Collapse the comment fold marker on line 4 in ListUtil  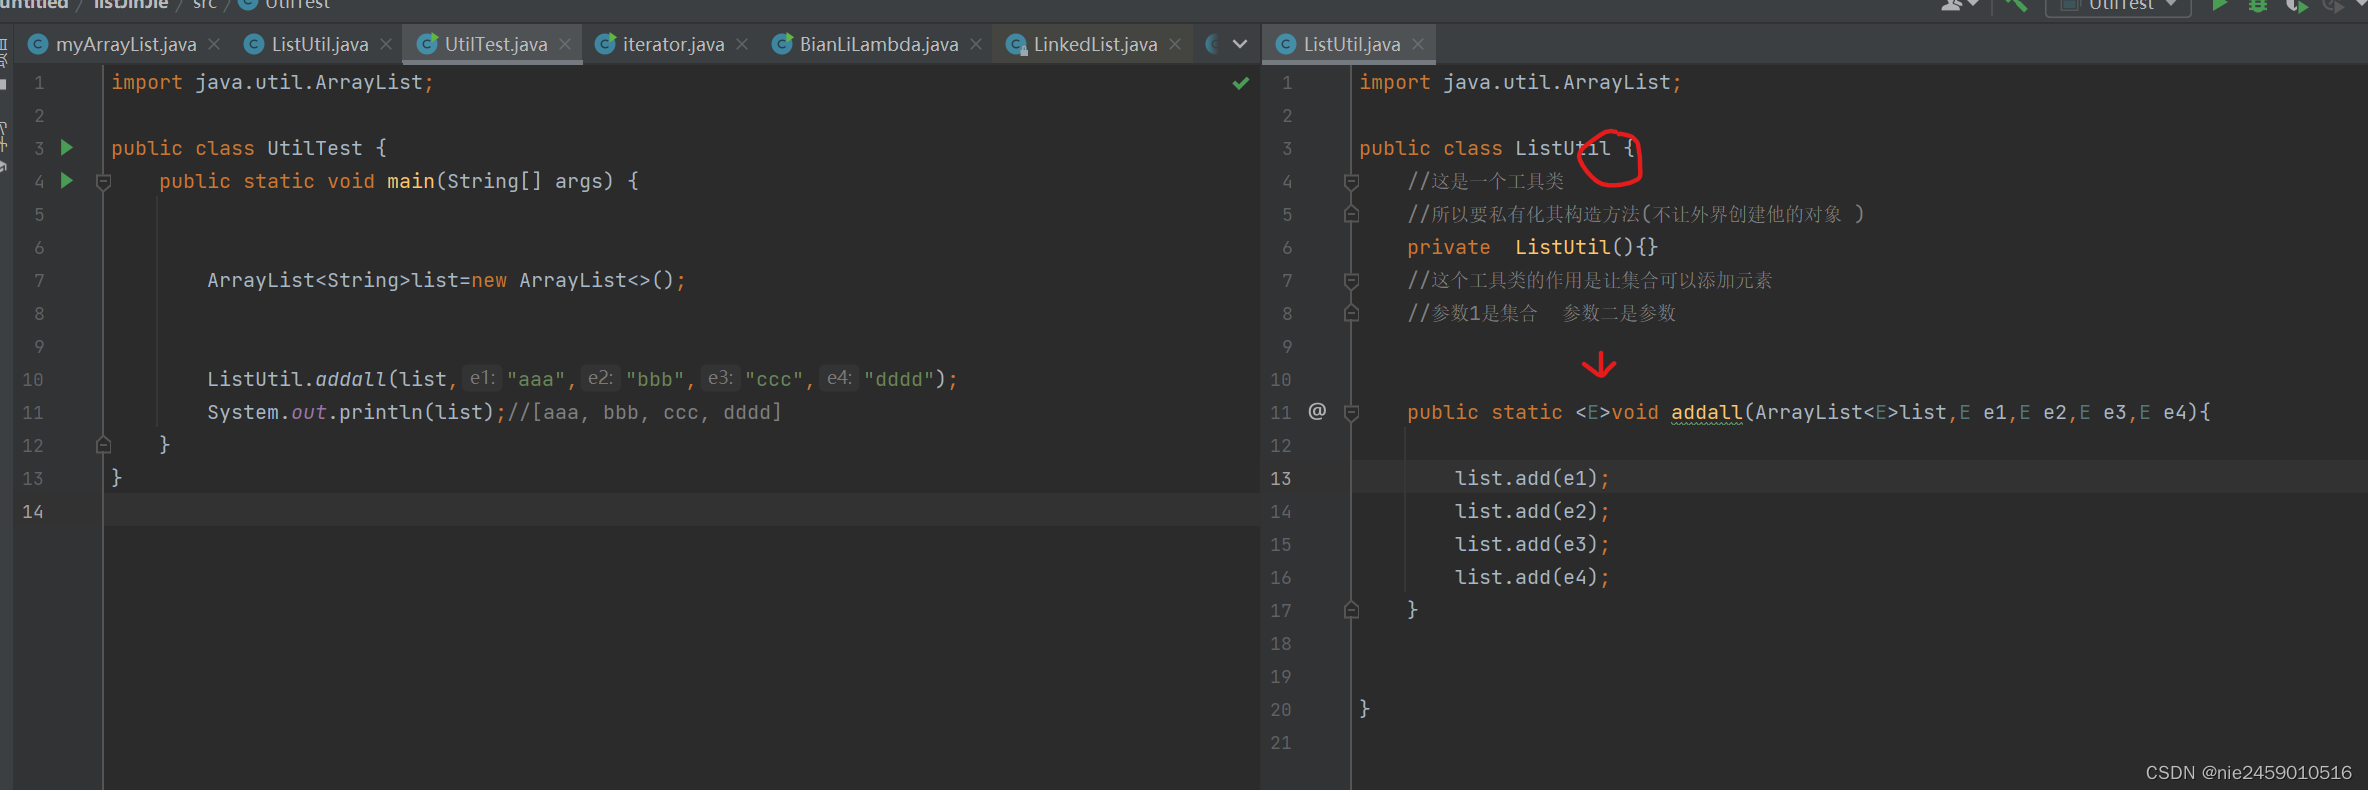(x=1351, y=181)
